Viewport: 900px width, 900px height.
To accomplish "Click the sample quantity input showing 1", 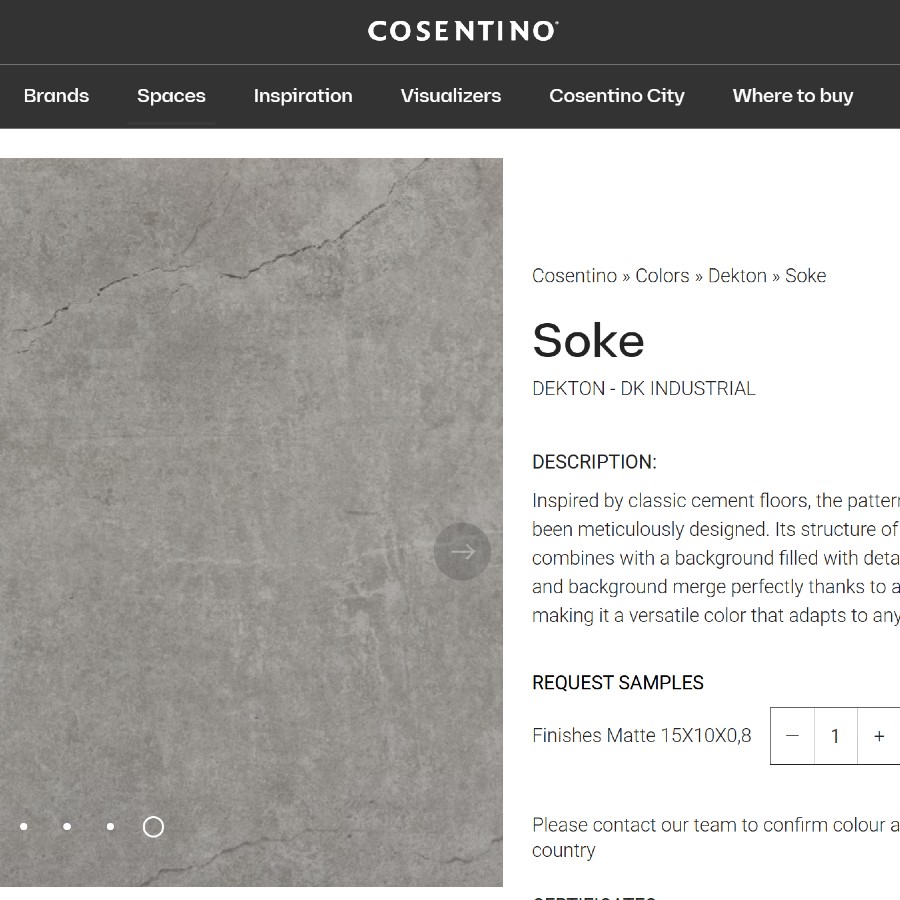I will 836,736.
